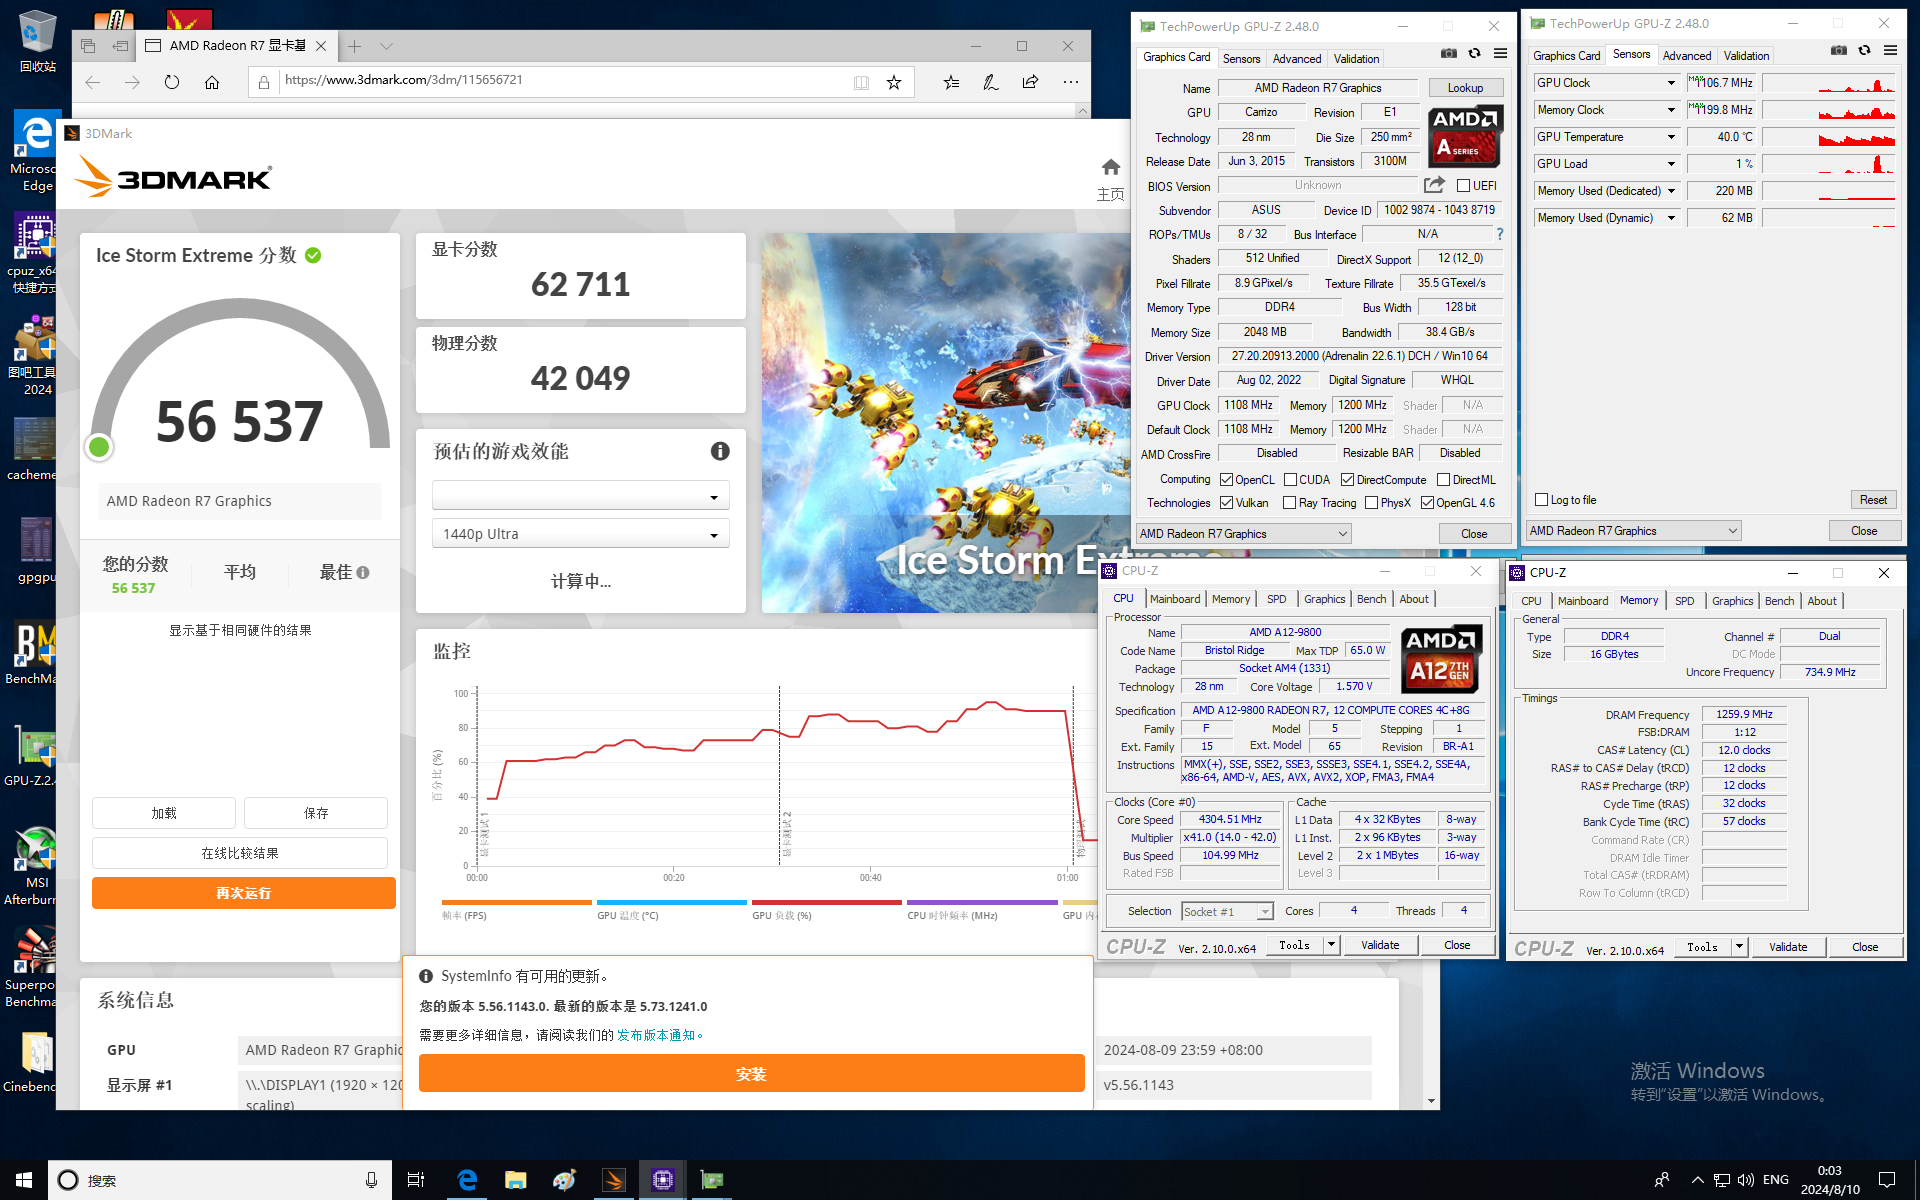Open the 1440p Ultra dropdown in 3DMark
Viewport: 1920px width, 1200px height.
coord(580,534)
